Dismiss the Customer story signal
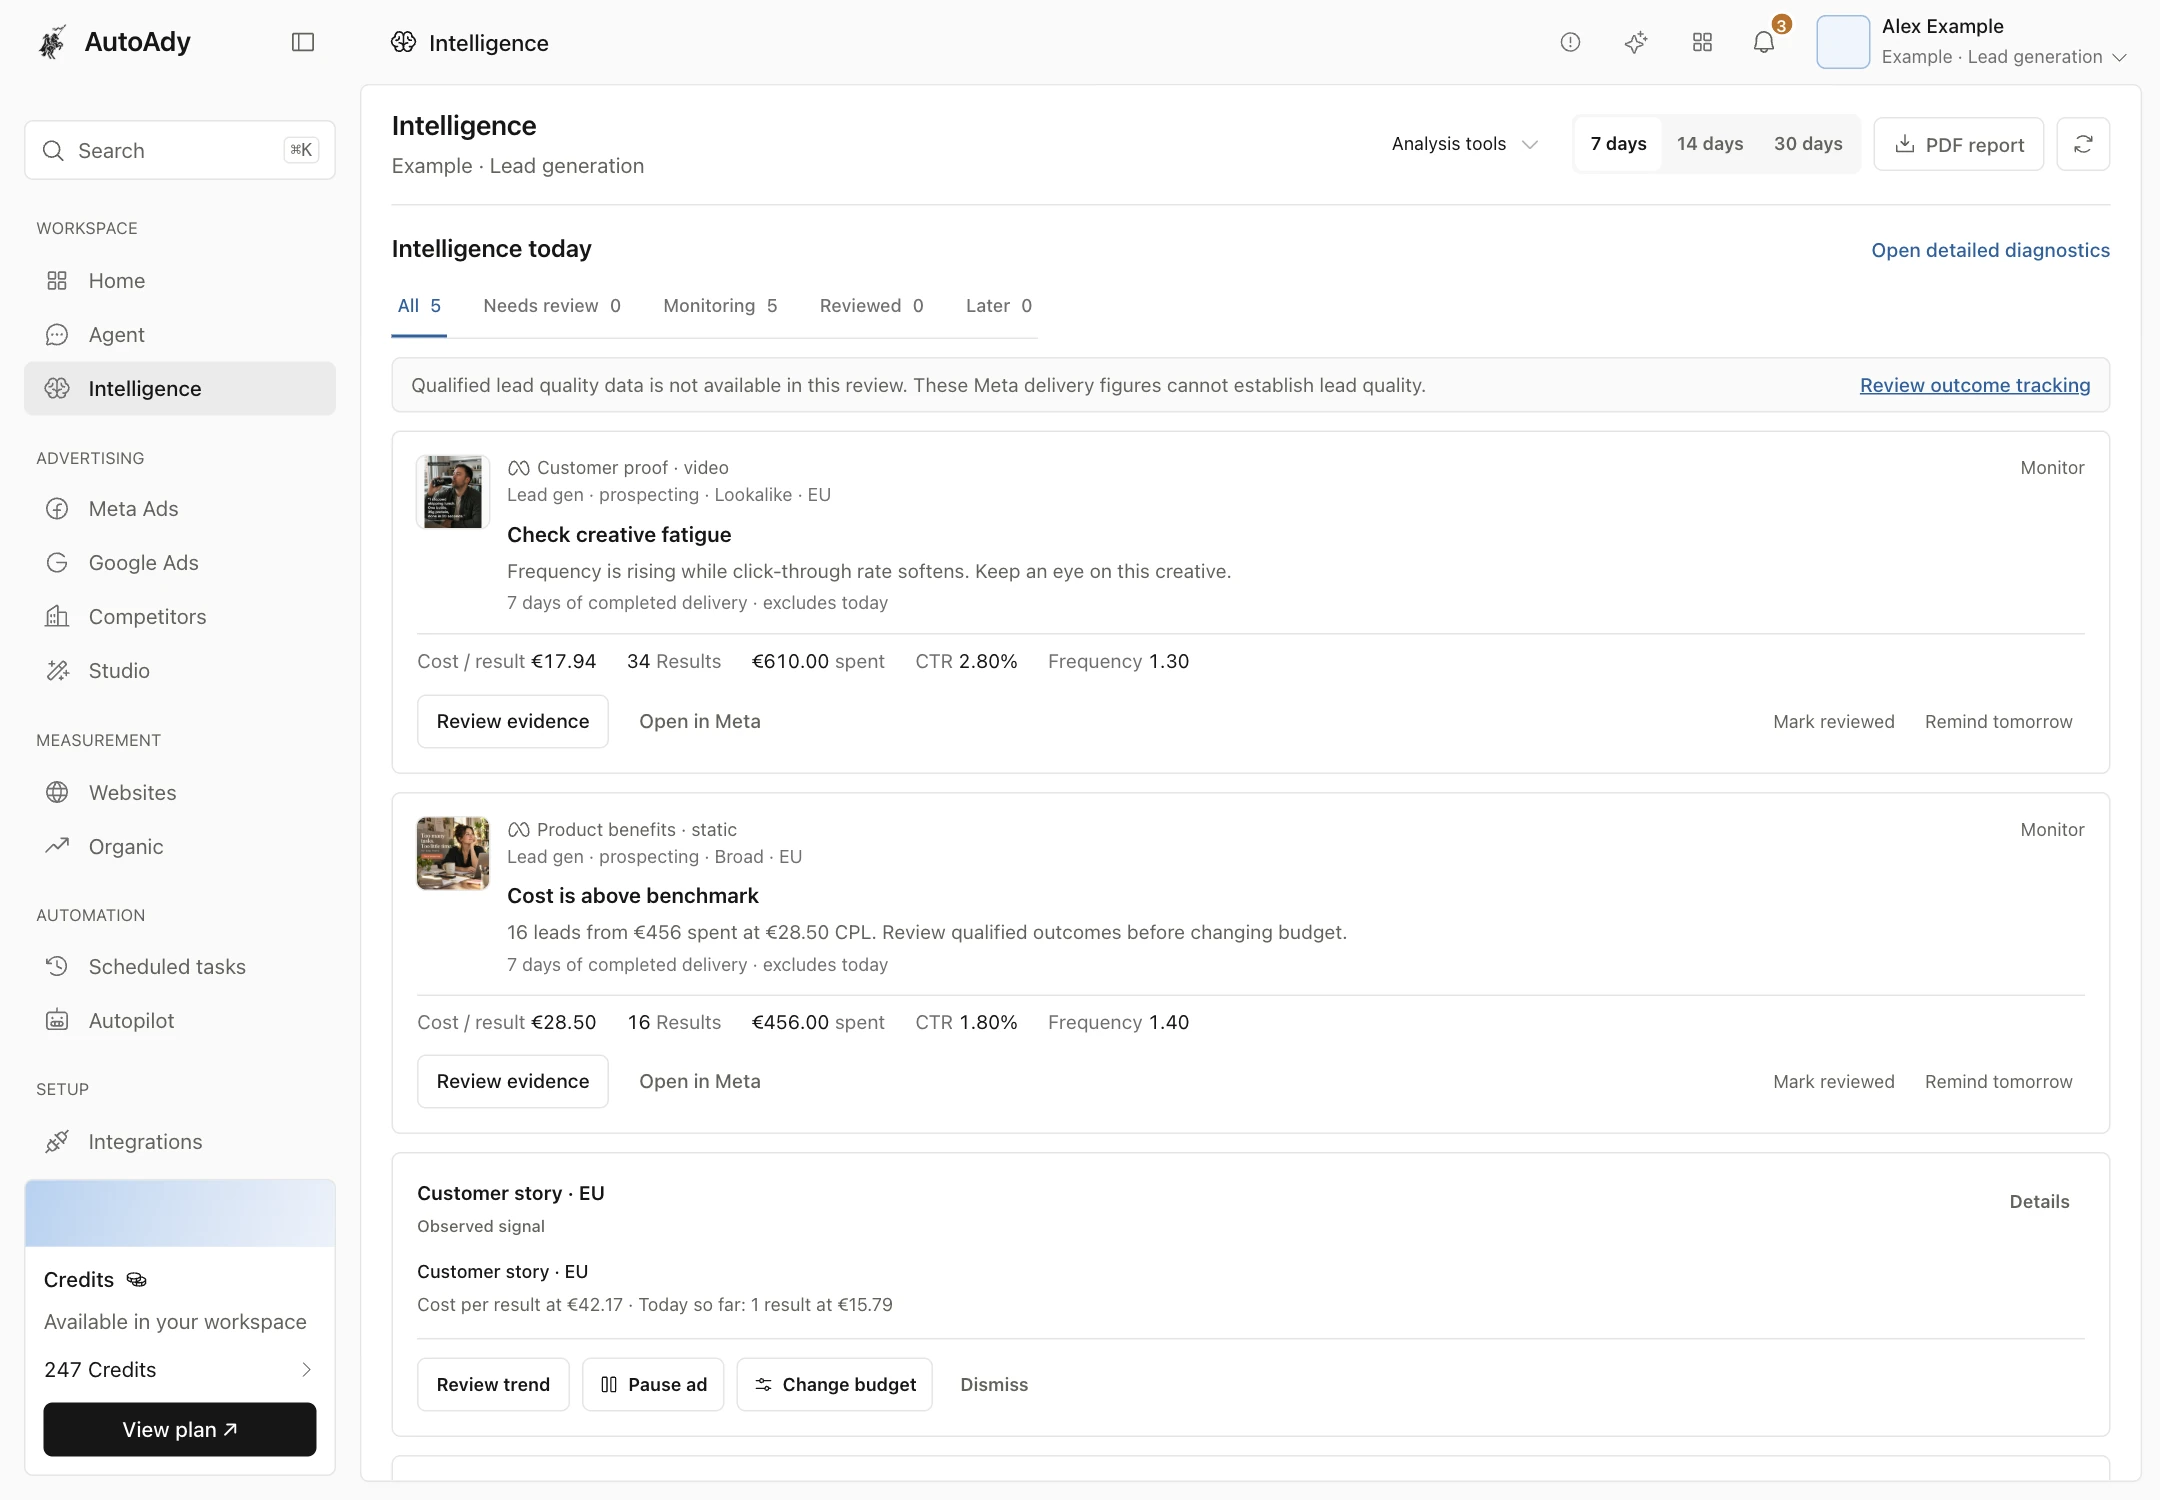The image size is (2160, 1500). pos(994,1384)
